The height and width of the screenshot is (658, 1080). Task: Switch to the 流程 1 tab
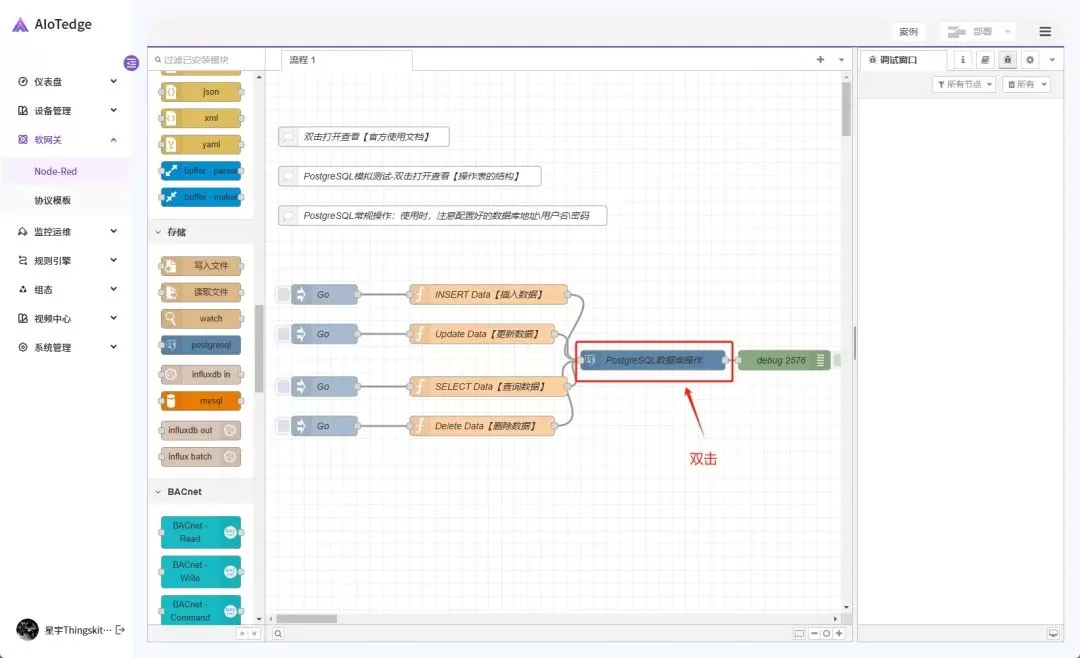[303, 60]
